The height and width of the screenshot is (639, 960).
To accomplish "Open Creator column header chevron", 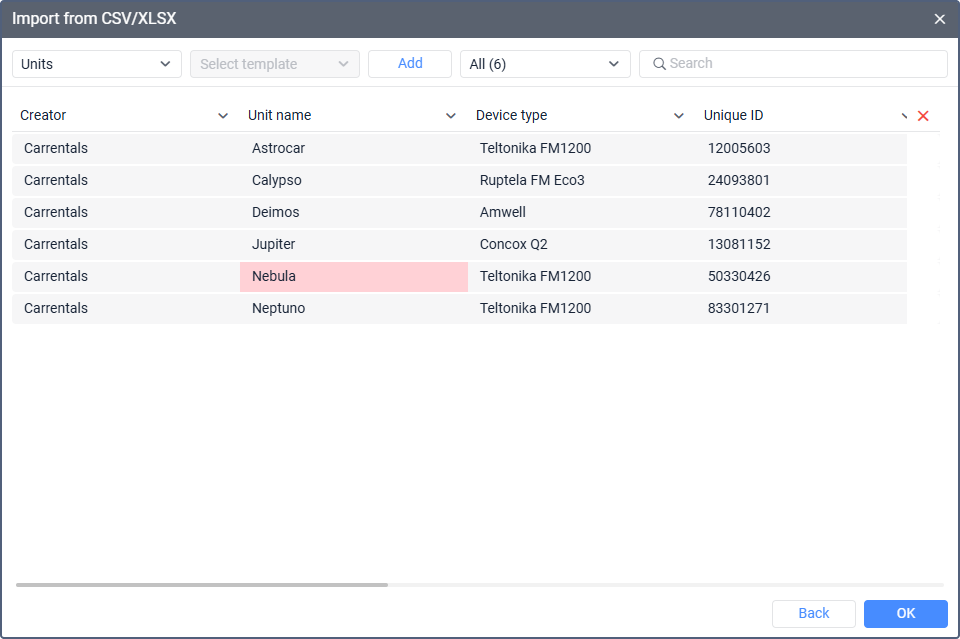I will click(x=223, y=116).
